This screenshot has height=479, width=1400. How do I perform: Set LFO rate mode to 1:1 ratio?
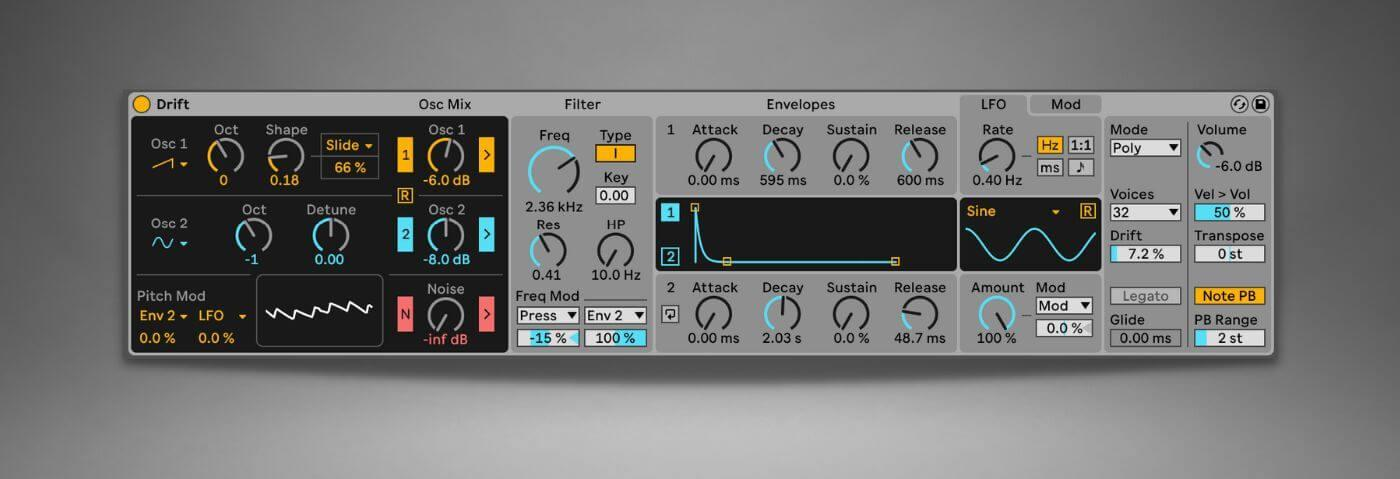(x=1081, y=145)
